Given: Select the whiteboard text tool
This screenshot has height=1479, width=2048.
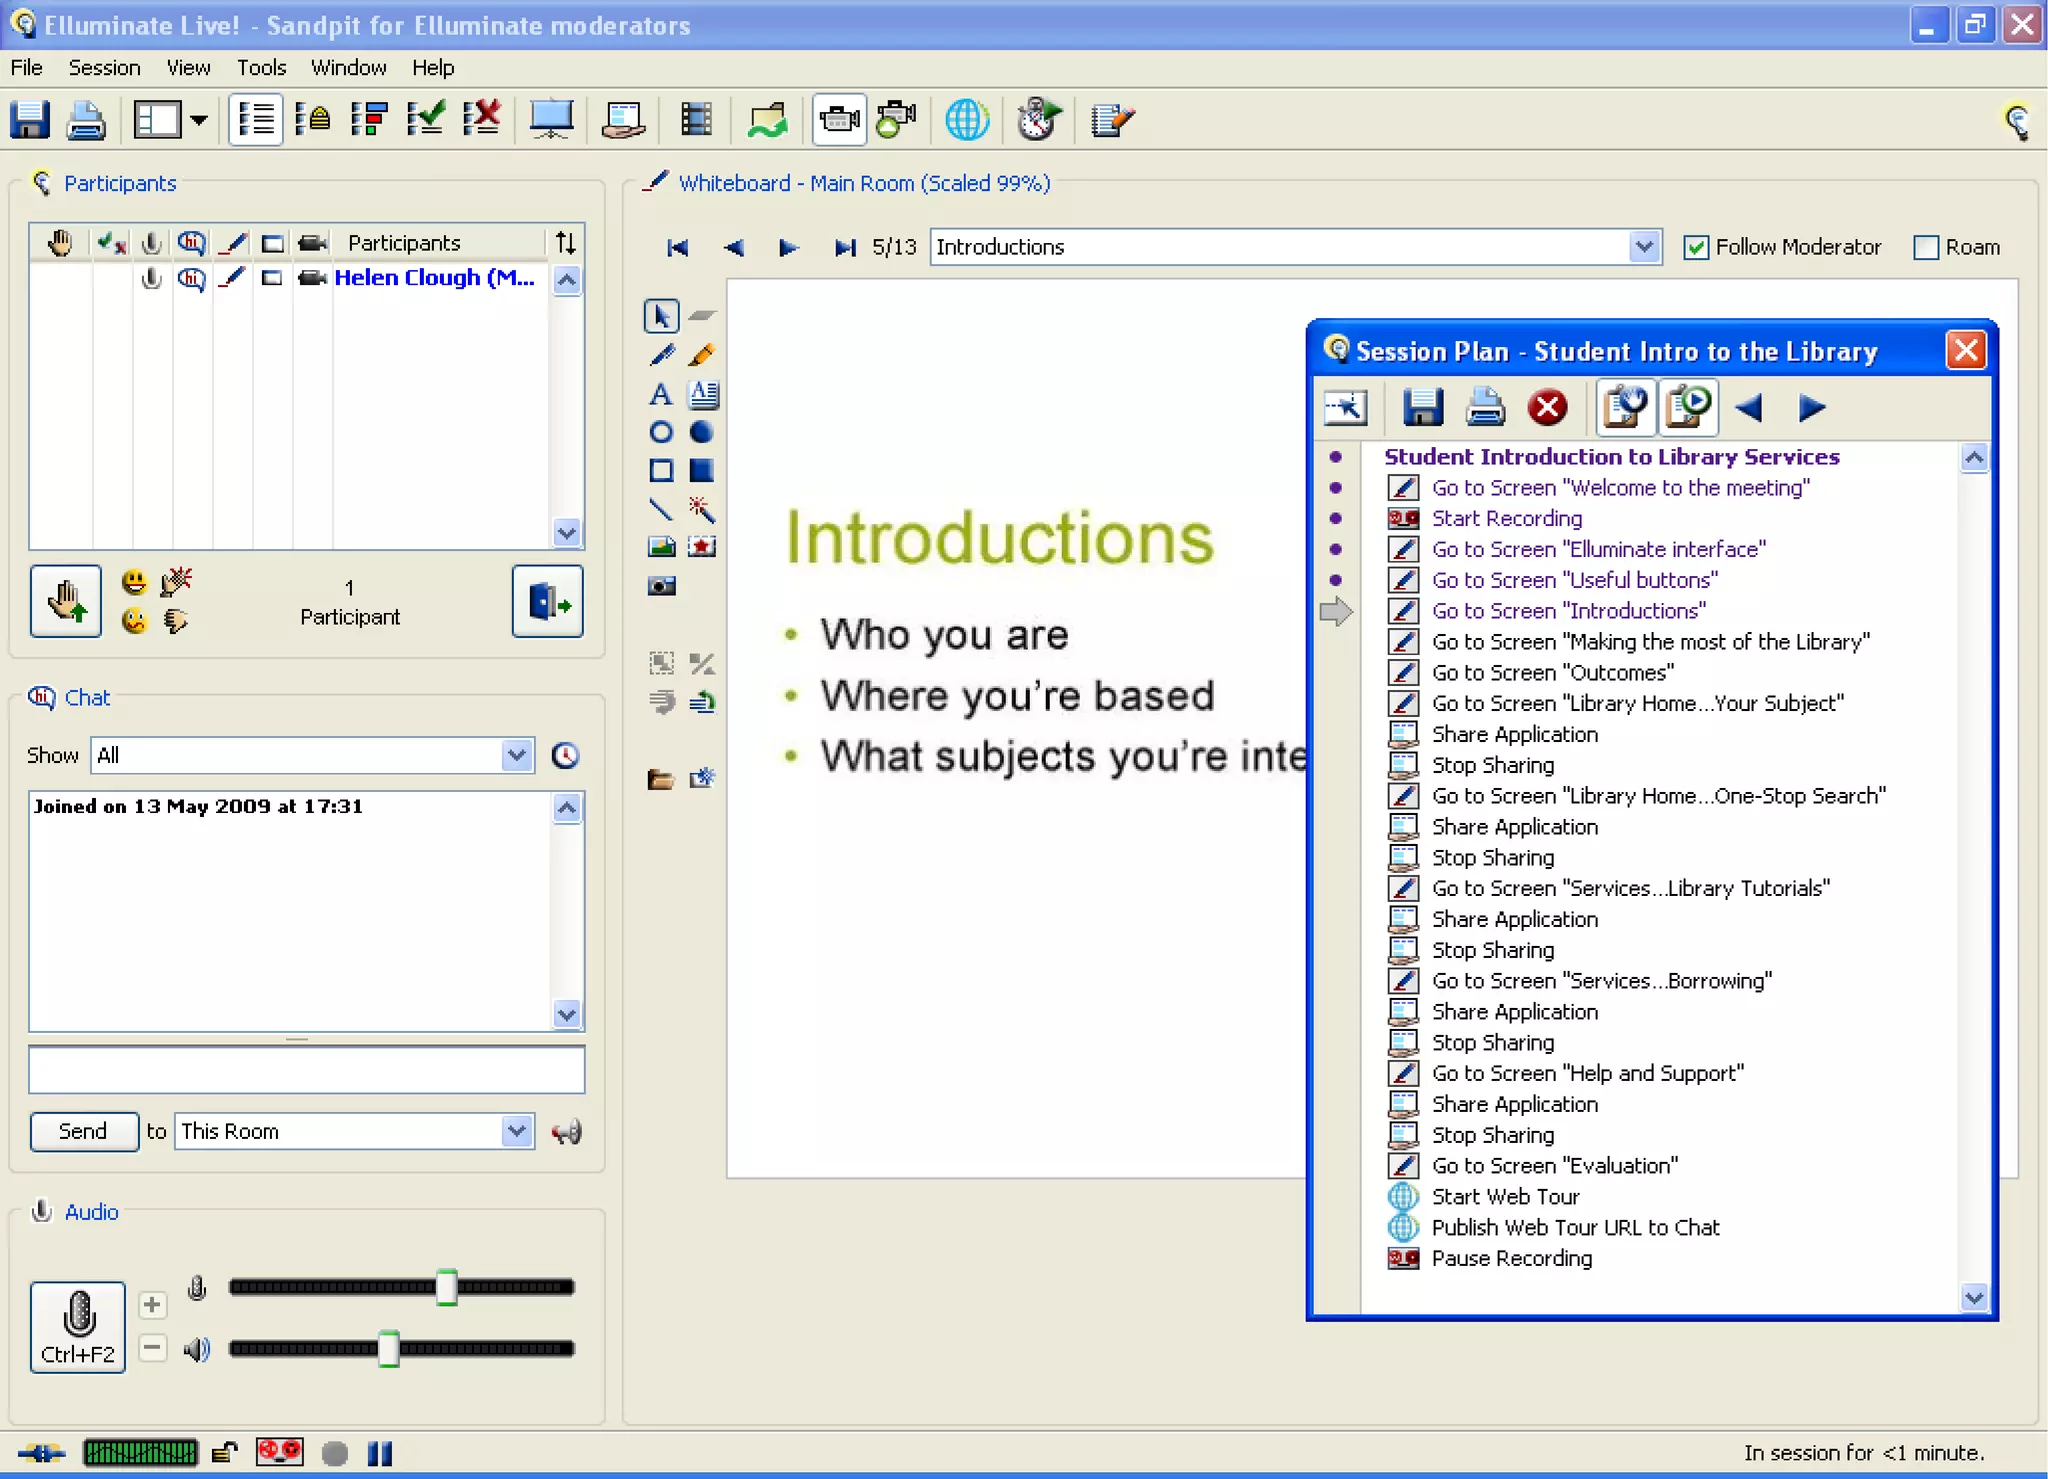Looking at the screenshot, I should click(x=660, y=394).
